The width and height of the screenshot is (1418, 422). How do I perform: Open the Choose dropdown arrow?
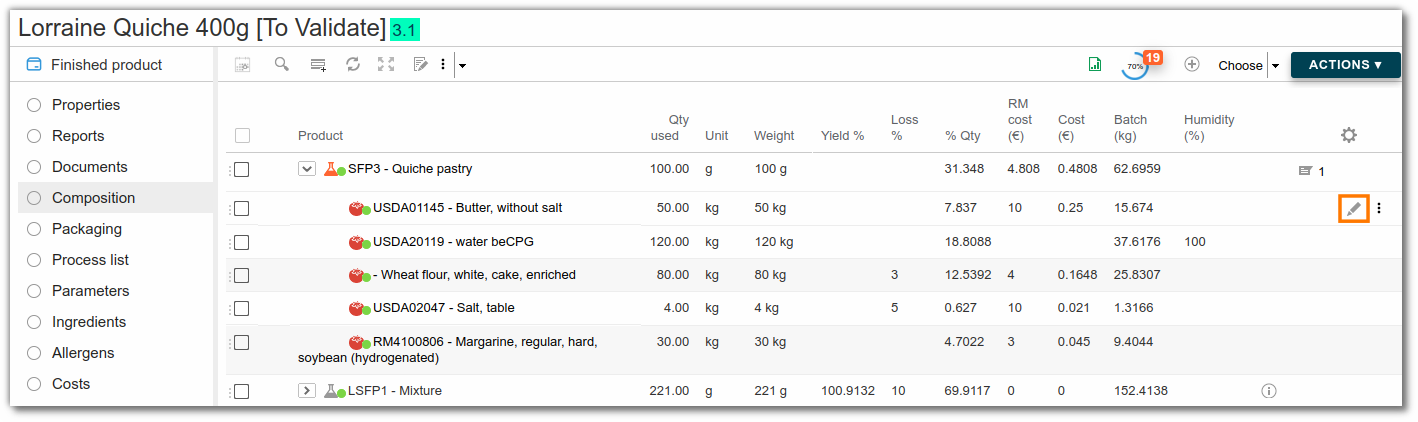tap(1275, 66)
